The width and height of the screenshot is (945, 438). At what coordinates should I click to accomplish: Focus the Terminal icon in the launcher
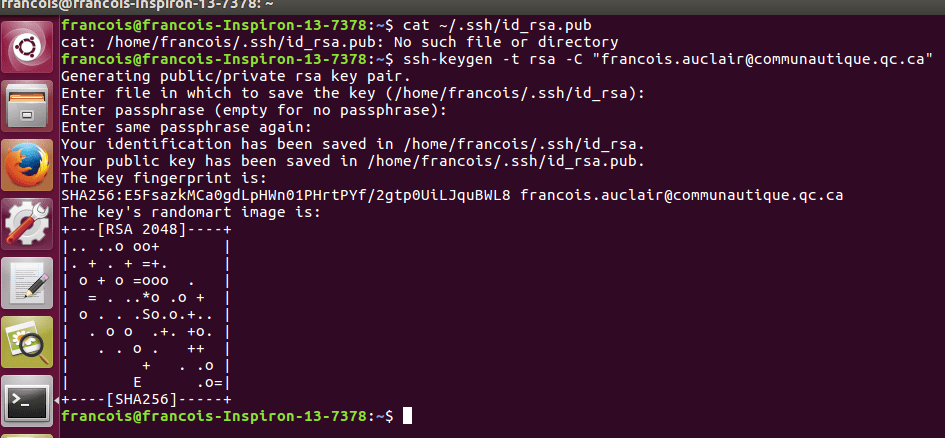(27, 401)
